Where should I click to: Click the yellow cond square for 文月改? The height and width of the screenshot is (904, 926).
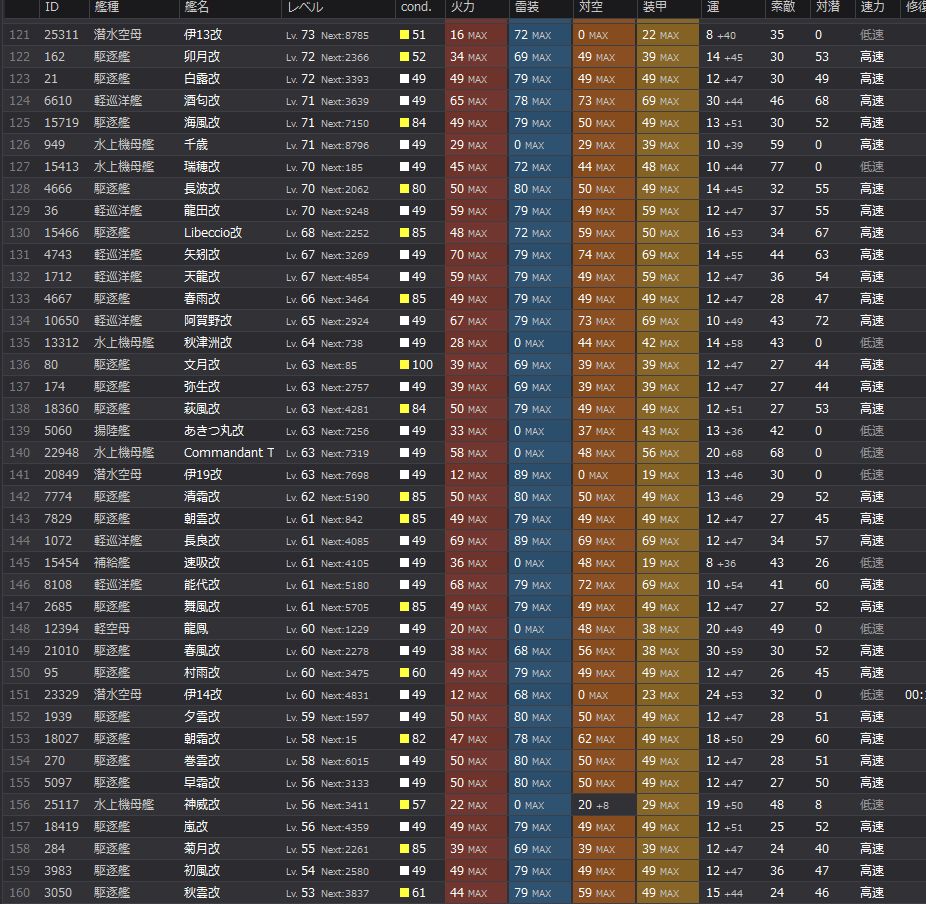pos(405,365)
